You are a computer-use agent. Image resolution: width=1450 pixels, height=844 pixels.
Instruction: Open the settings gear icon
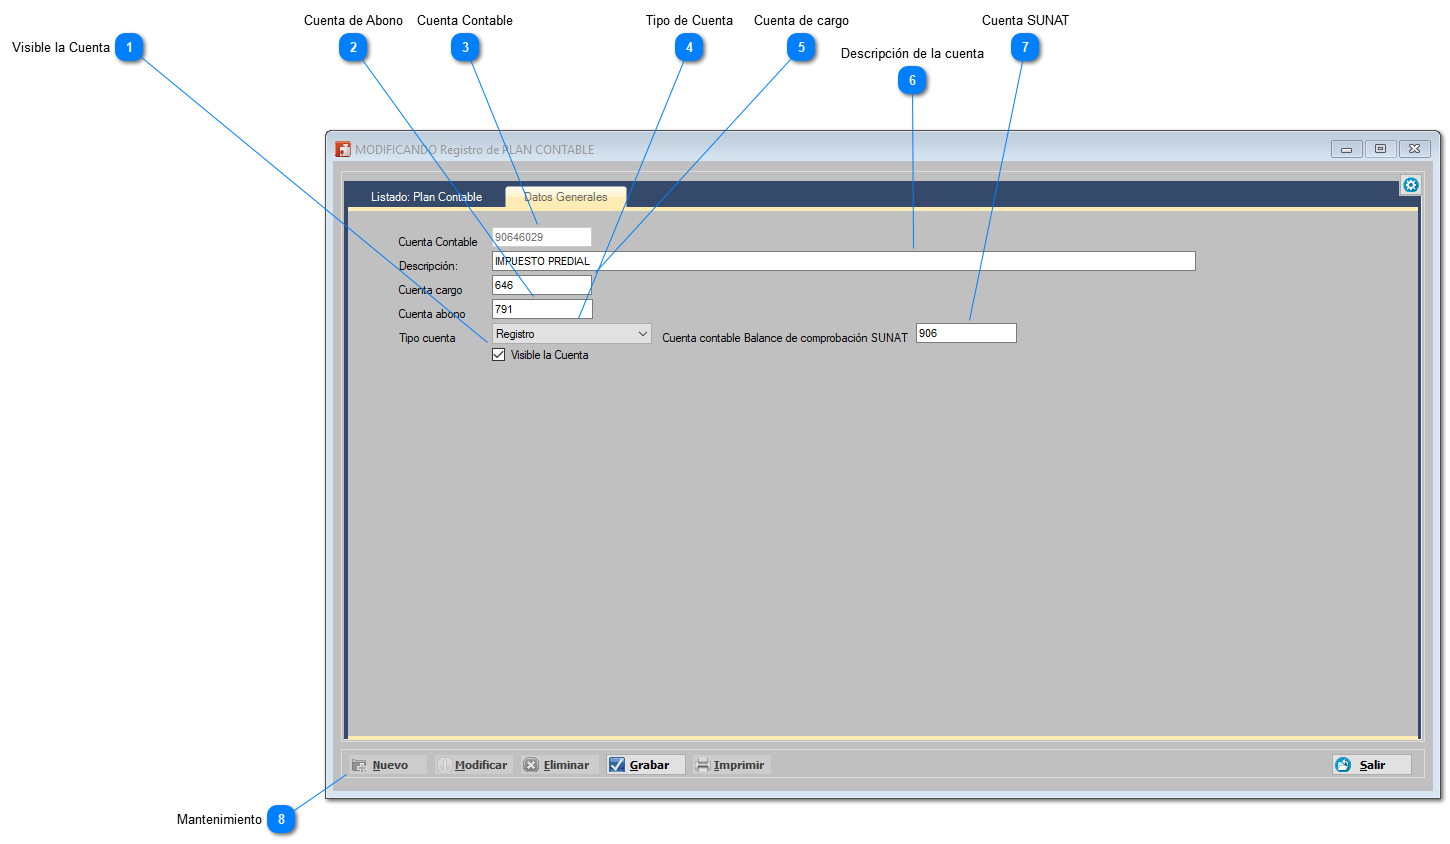coord(1410,185)
